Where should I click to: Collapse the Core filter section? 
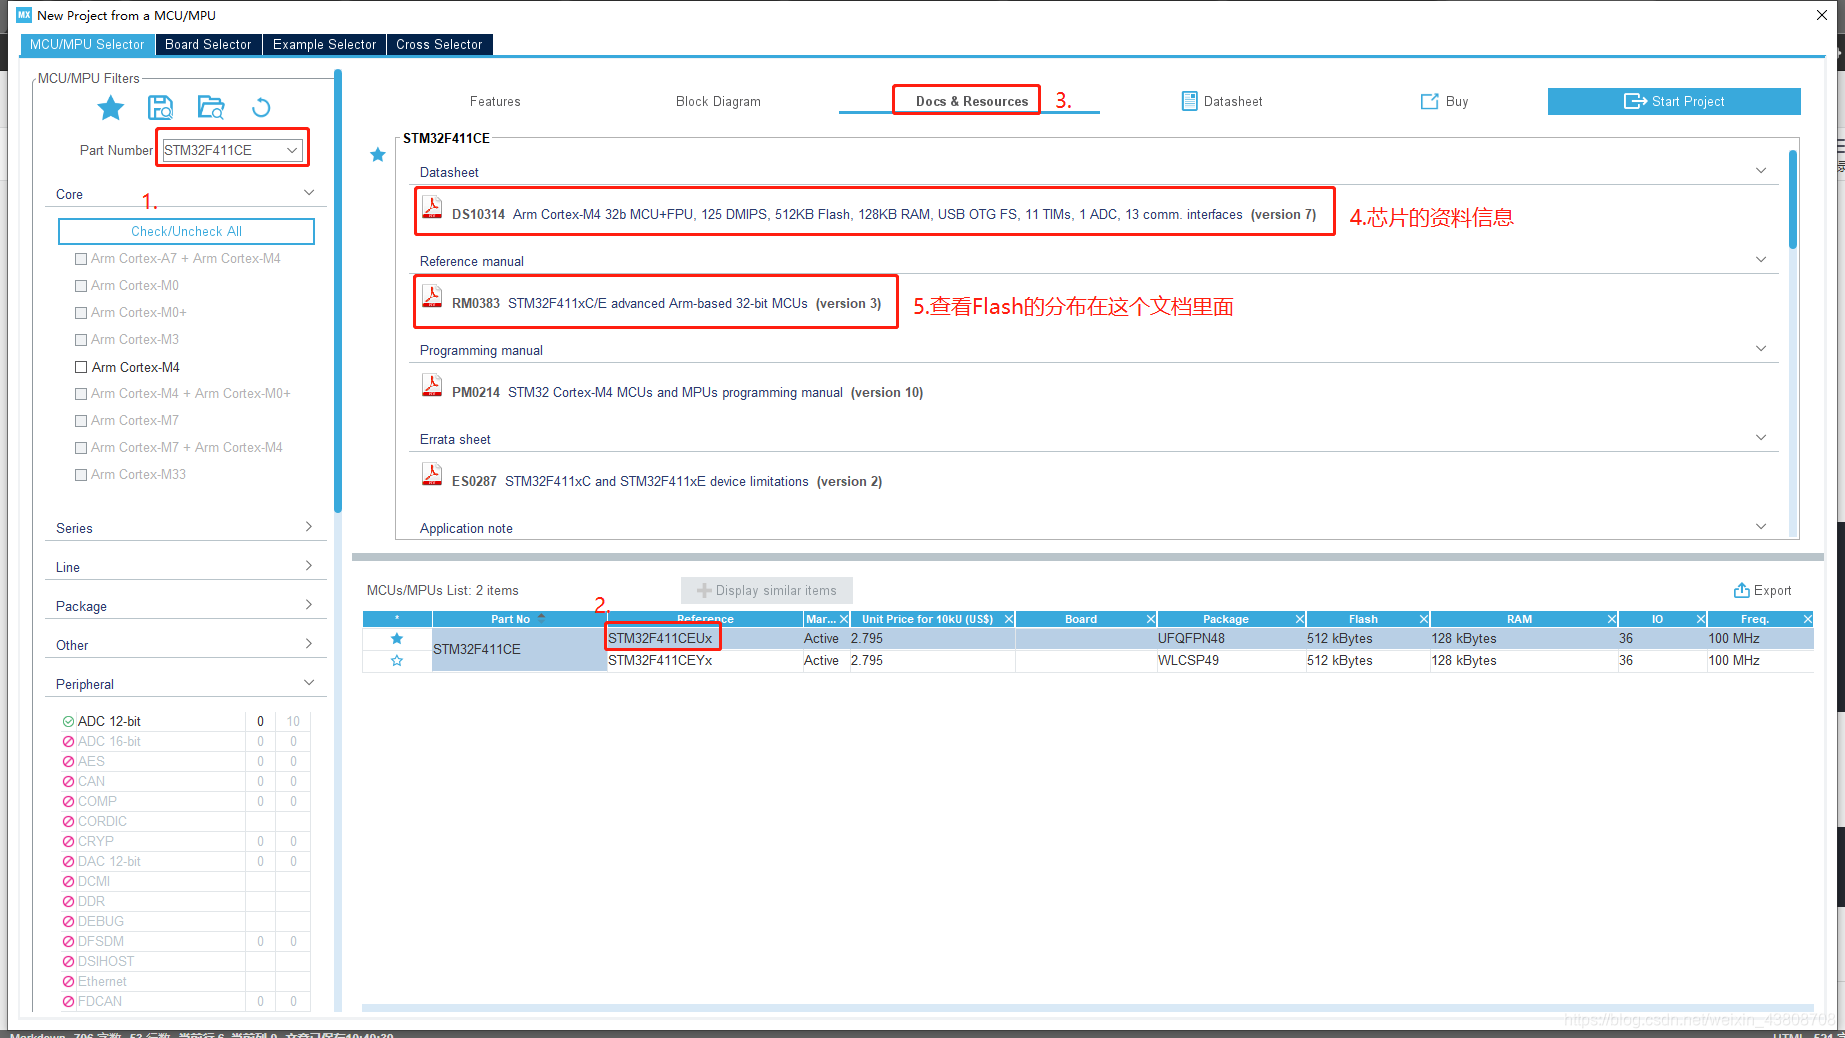309,192
